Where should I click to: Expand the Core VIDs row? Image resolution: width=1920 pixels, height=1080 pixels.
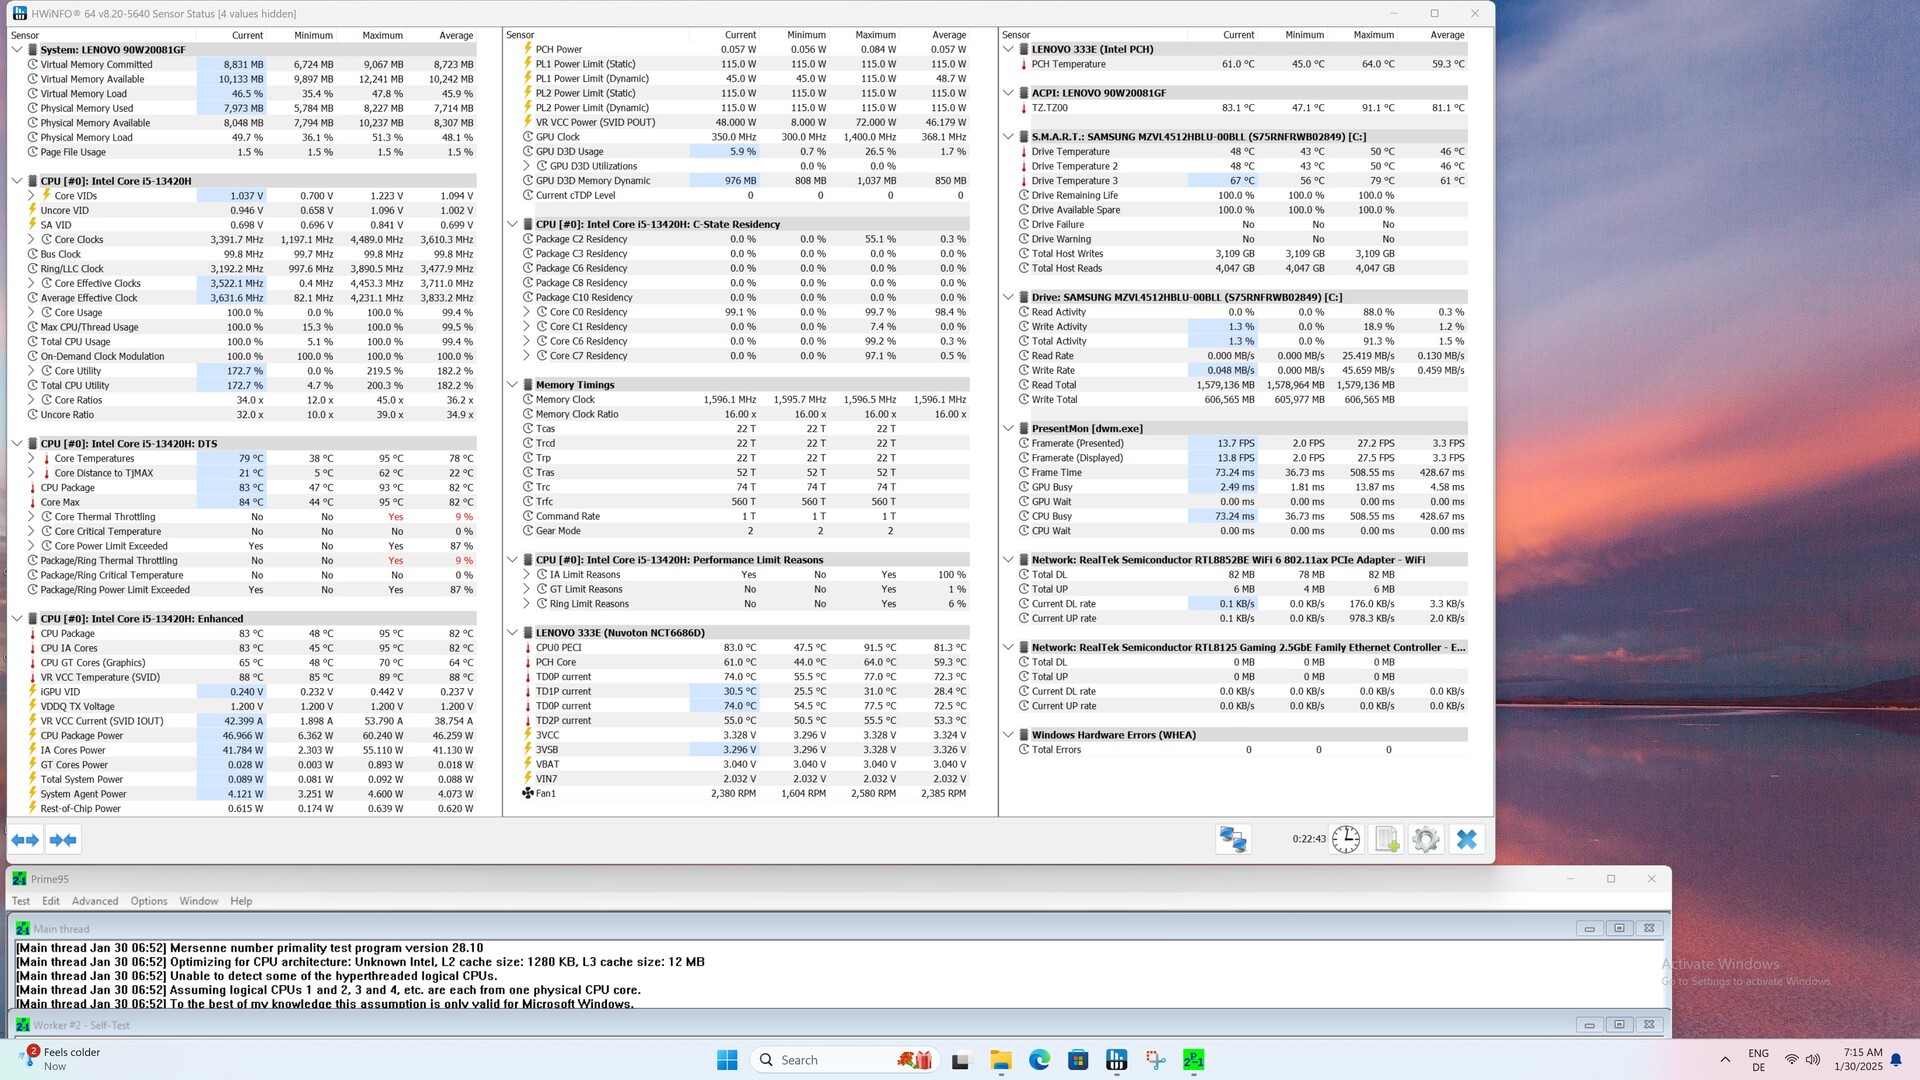31,196
